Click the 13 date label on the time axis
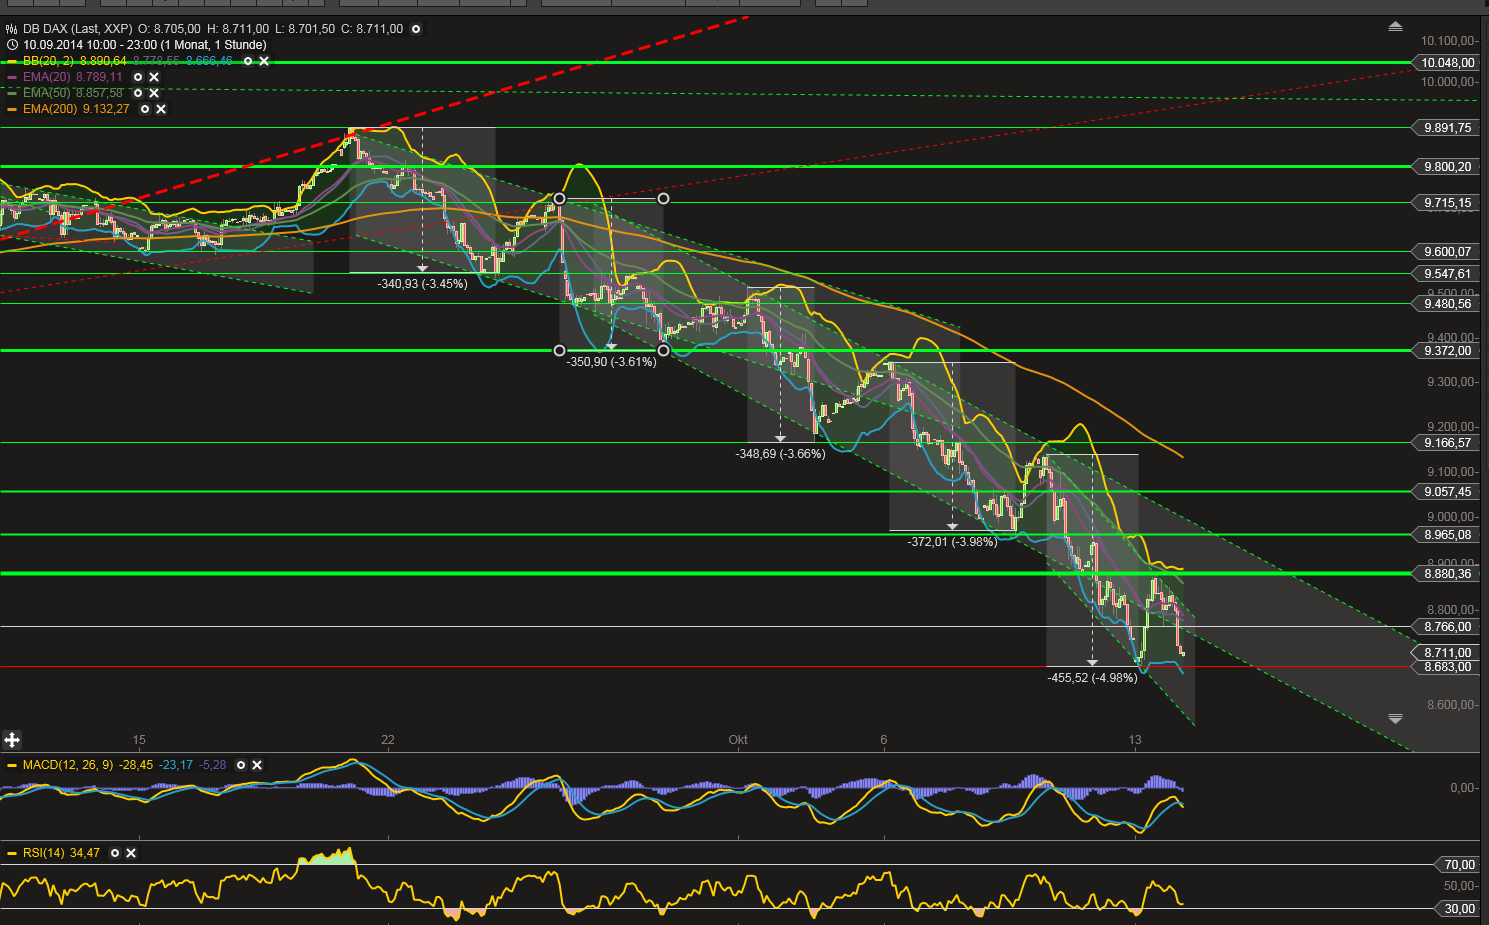 coord(1135,740)
